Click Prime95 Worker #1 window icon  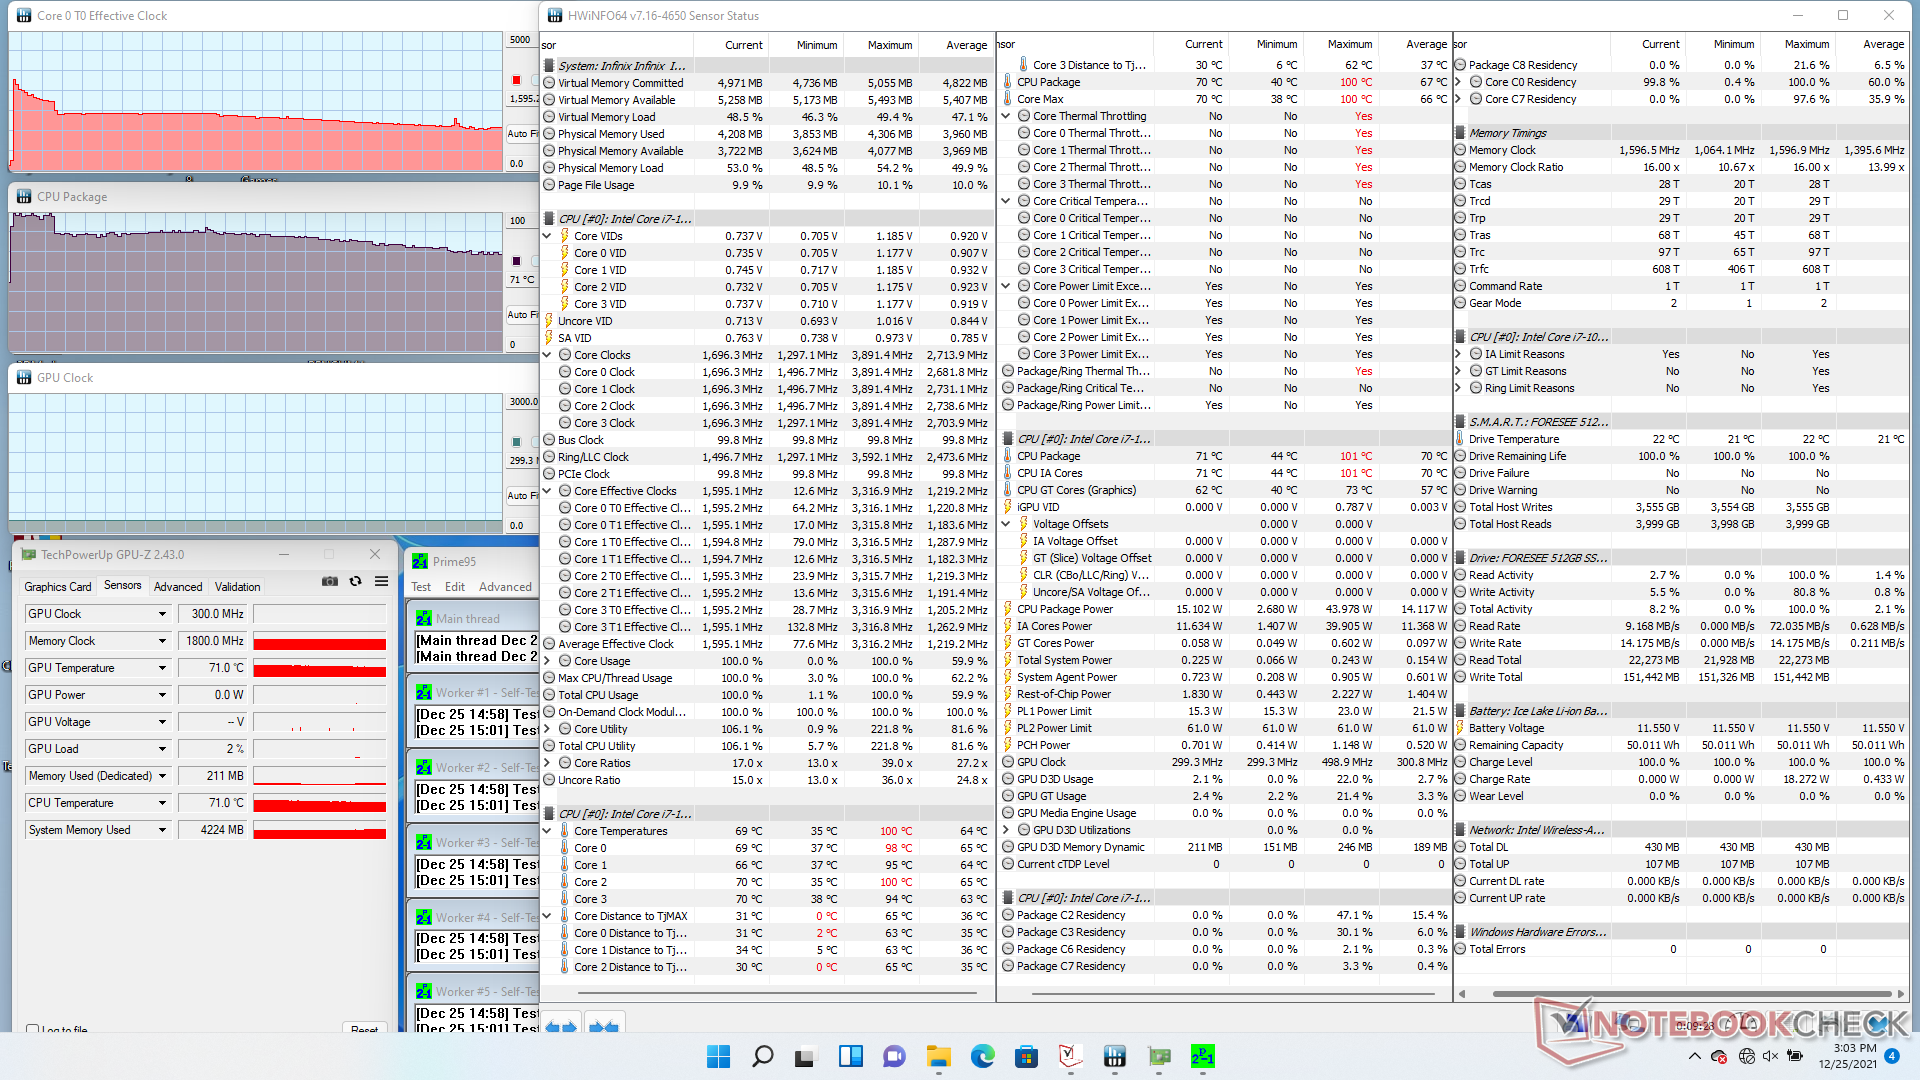pyautogui.click(x=424, y=693)
